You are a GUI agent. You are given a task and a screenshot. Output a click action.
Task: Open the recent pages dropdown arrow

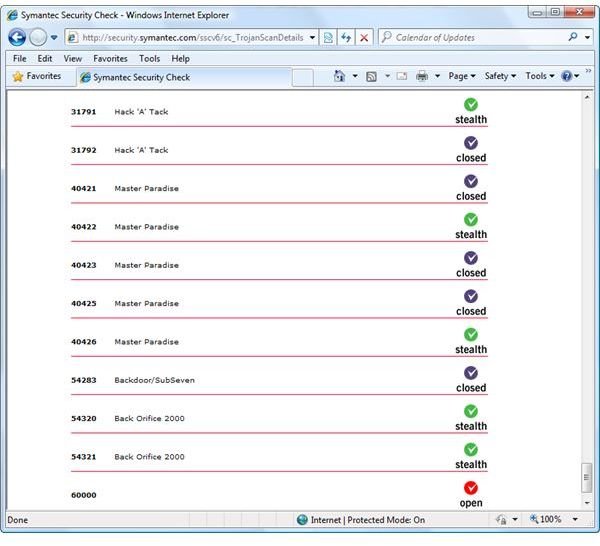[54, 37]
